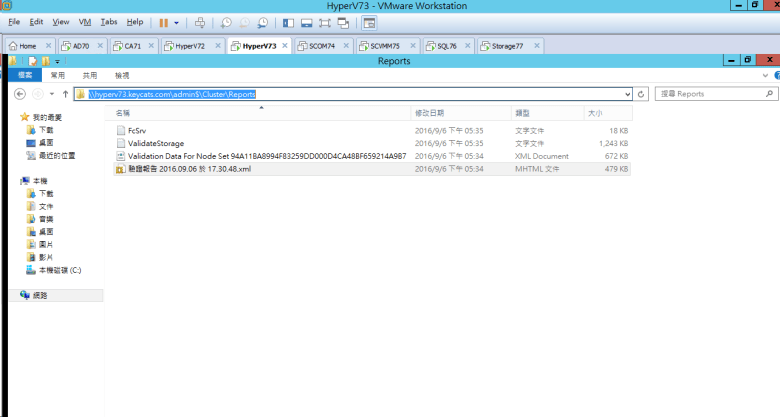Open the VM menu
780x417 pixels.
point(84,21)
